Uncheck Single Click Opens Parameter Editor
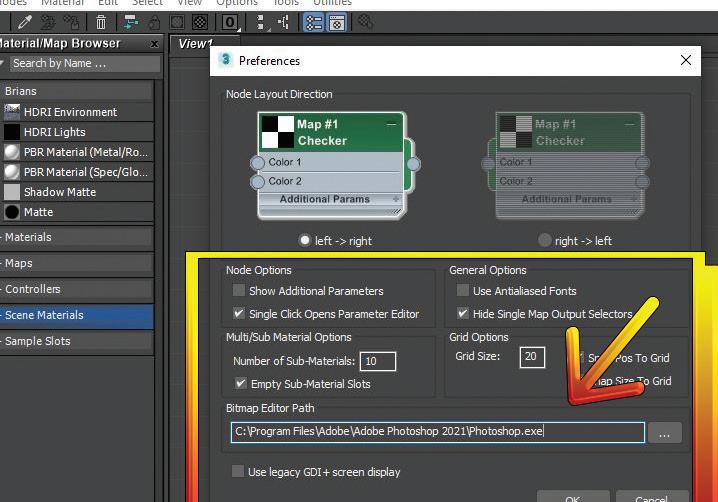 click(x=239, y=313)
